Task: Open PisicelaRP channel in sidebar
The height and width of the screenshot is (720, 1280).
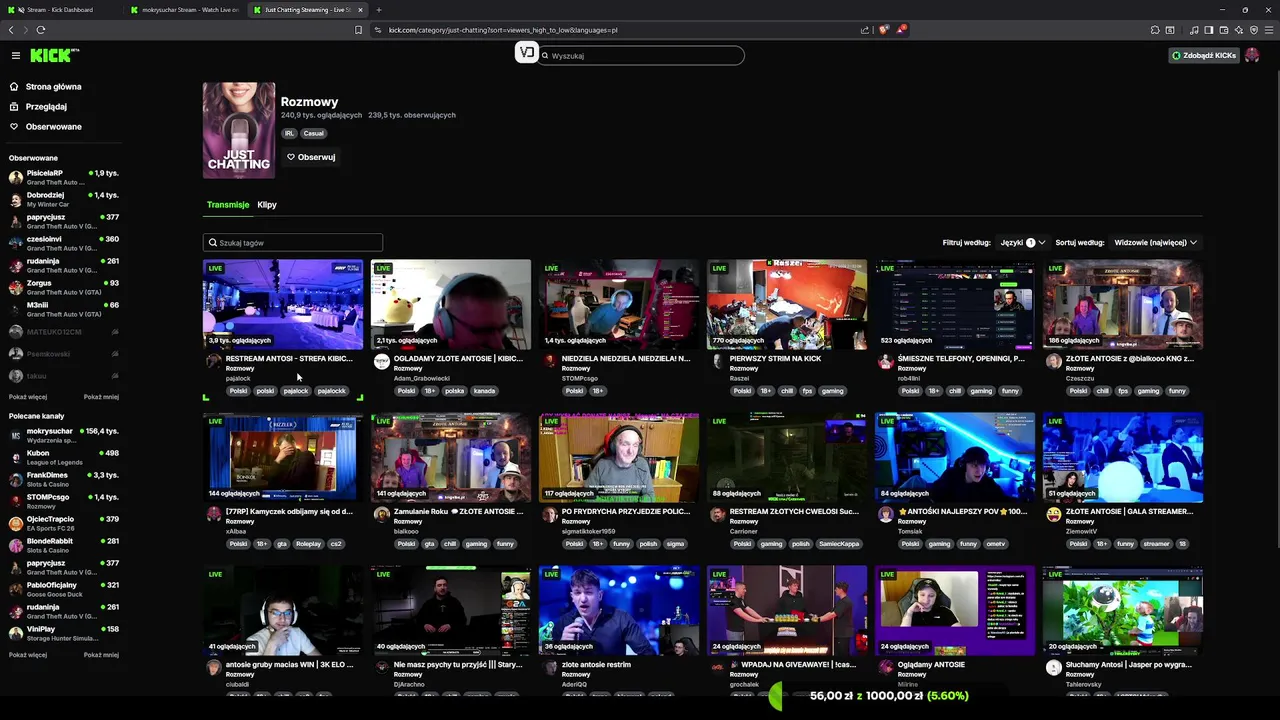Action: pos(64,178)
